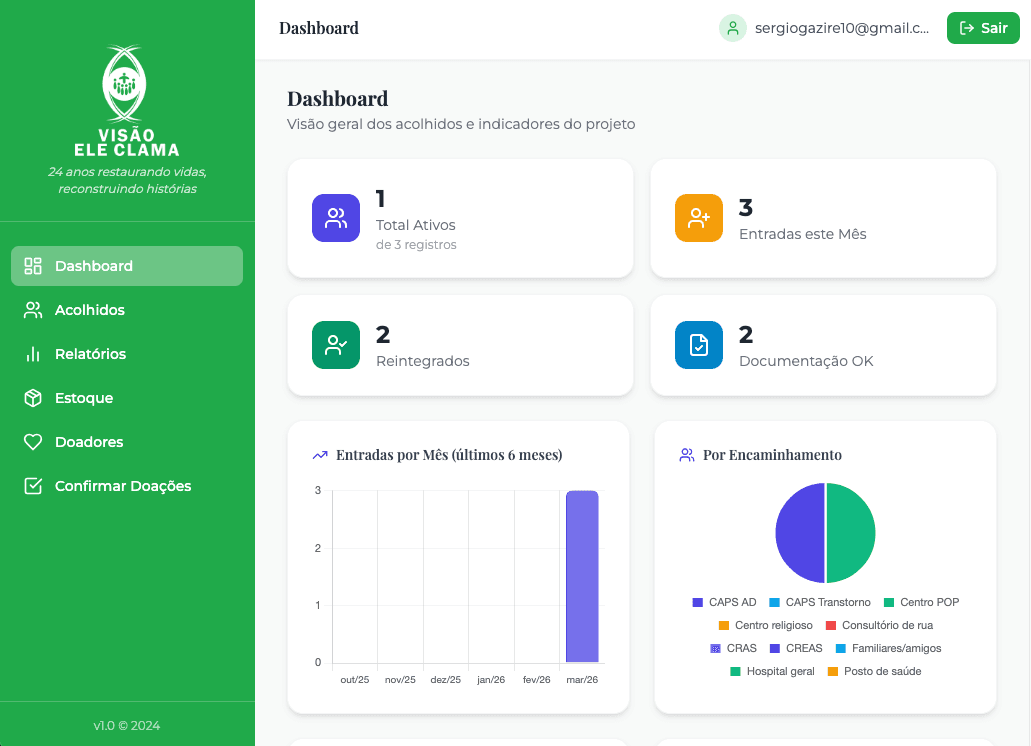Image resolution: width=1031 pixels, height=746 pixels.
Task: Click the Reintegrados green icon
Action: pyautogui.click(x=336, y=345)
